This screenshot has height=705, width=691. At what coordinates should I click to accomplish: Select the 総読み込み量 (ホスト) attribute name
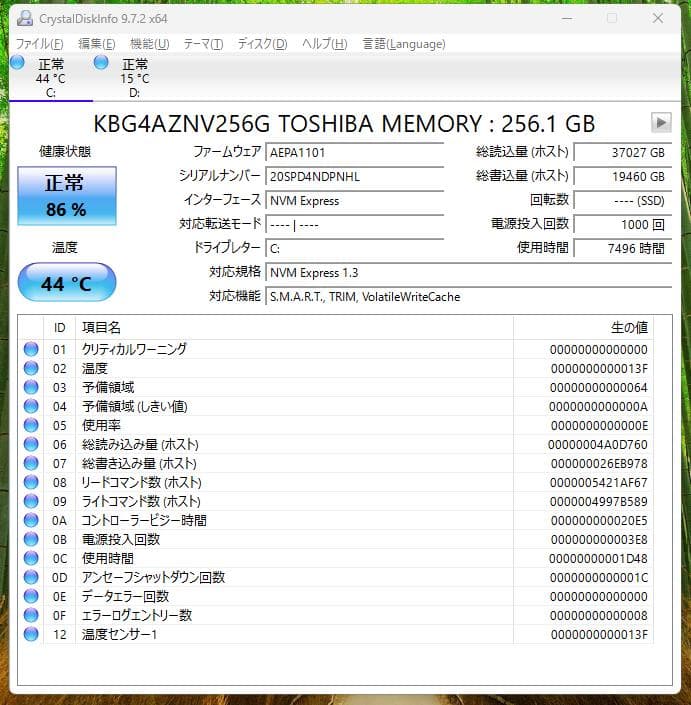pos(140,444)
